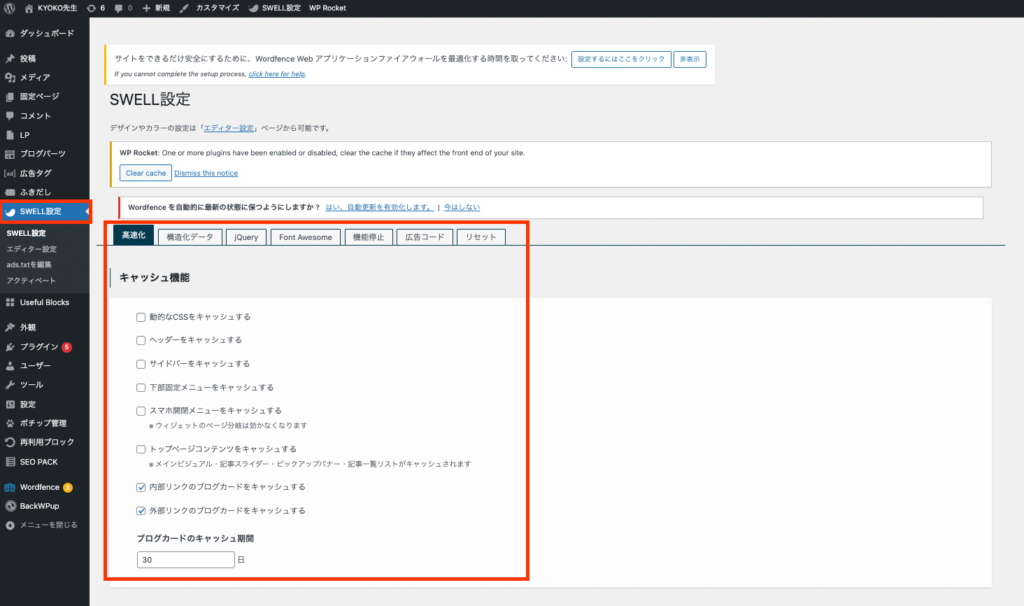This screenshot has height=606, width=1024.
Task: Open the SWELL設定 submenu item
Action: pos(26,233)
